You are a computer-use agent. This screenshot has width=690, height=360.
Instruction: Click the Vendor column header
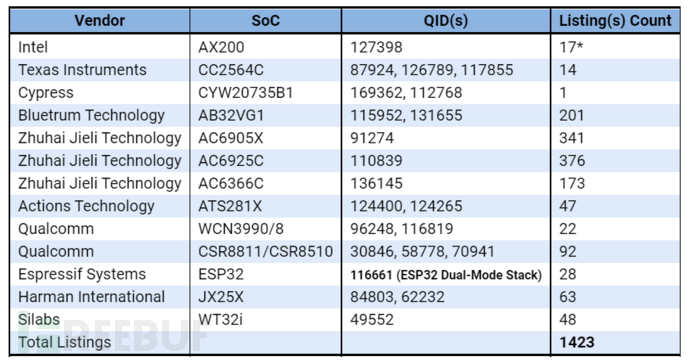click(x=99, y=21)
